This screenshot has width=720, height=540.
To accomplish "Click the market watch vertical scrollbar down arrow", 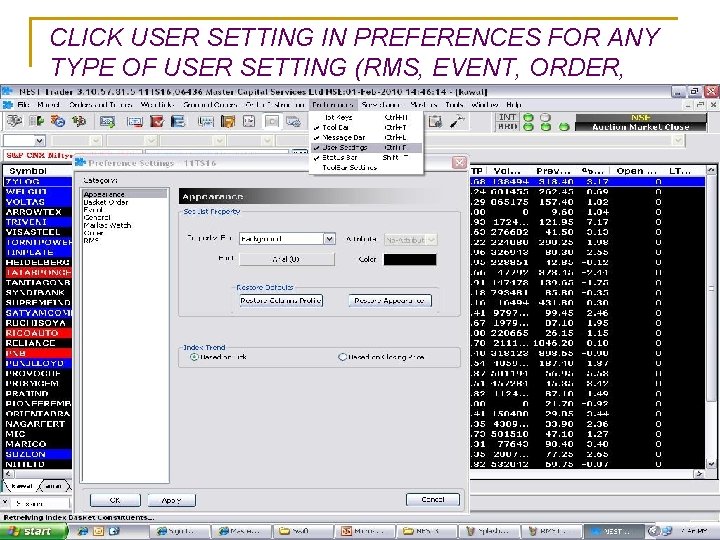I will tap(711, 464).
